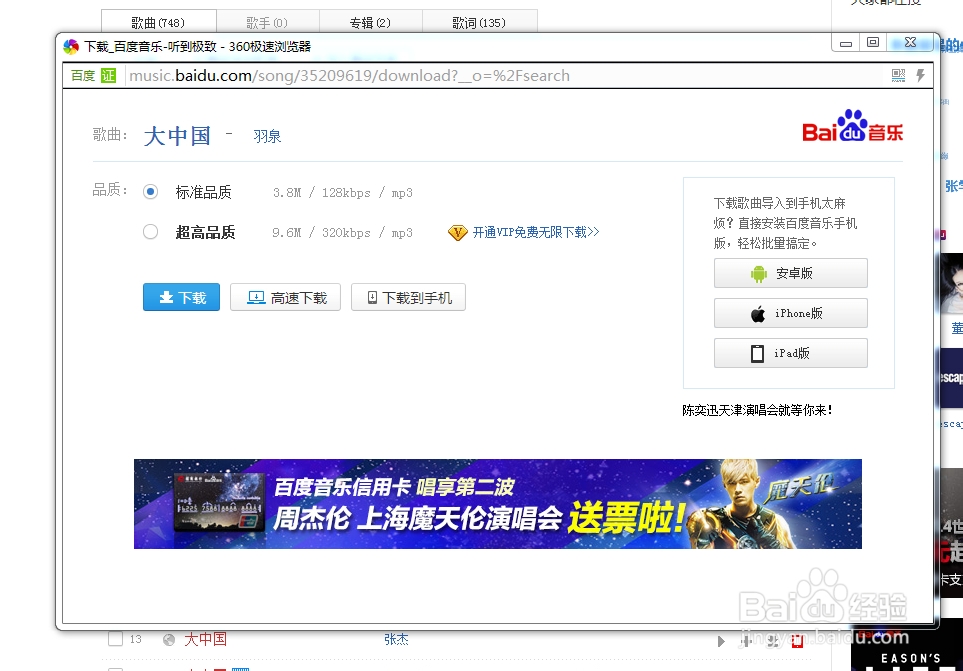The height and width of the screenshot is (671, 963).
Task: Select the 标准品质 quality radio button
Action: click(x=150, y=192)
